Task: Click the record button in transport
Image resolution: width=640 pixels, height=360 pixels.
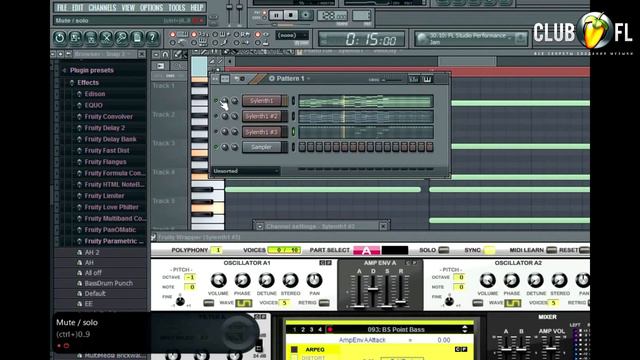Action: 305,16
